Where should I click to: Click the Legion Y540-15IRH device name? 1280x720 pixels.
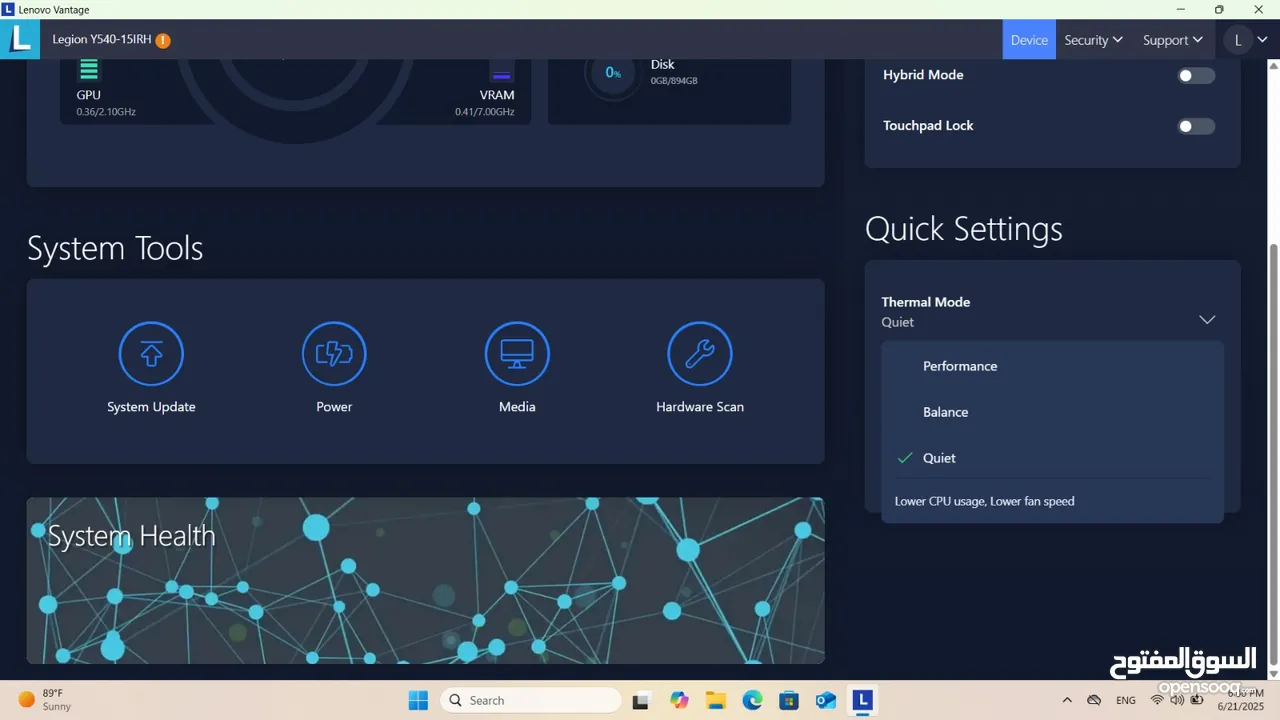[x=102, y=40]
